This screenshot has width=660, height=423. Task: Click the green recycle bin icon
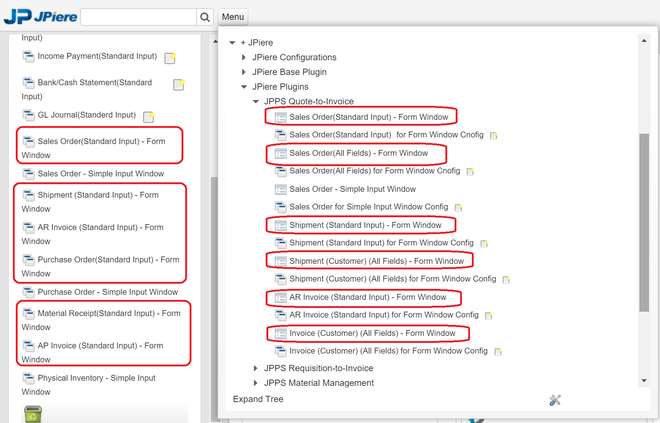click(33, 413)
